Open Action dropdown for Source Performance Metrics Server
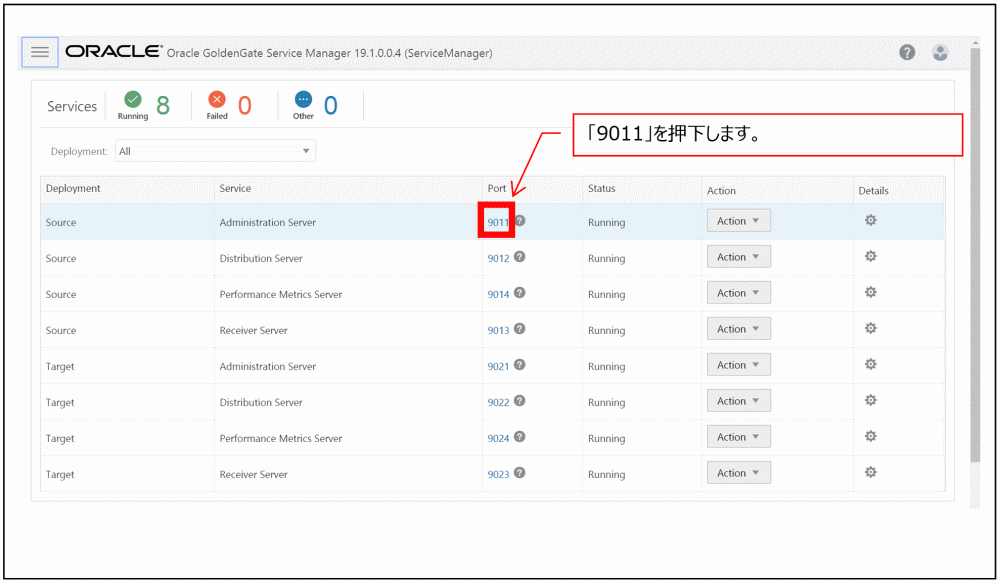 coord(739,293)
